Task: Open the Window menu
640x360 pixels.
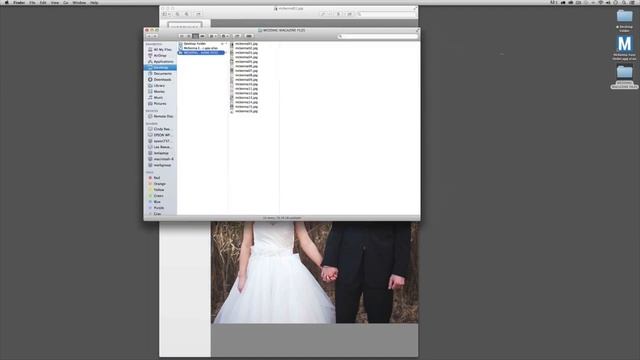Action: [x=79, y=2]
